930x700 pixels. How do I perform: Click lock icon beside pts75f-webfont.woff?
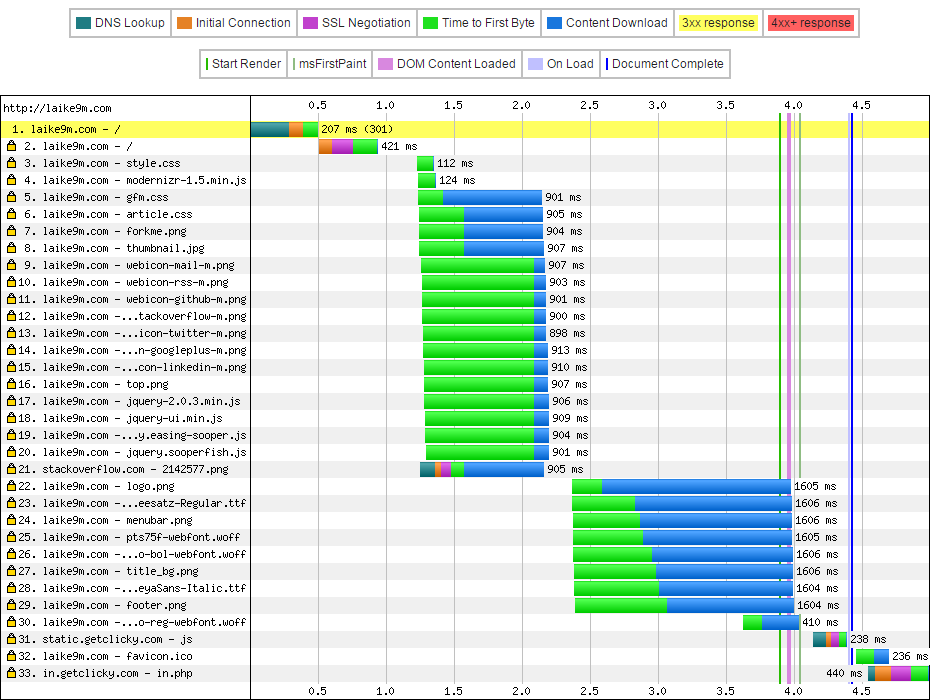pos(11,537)
